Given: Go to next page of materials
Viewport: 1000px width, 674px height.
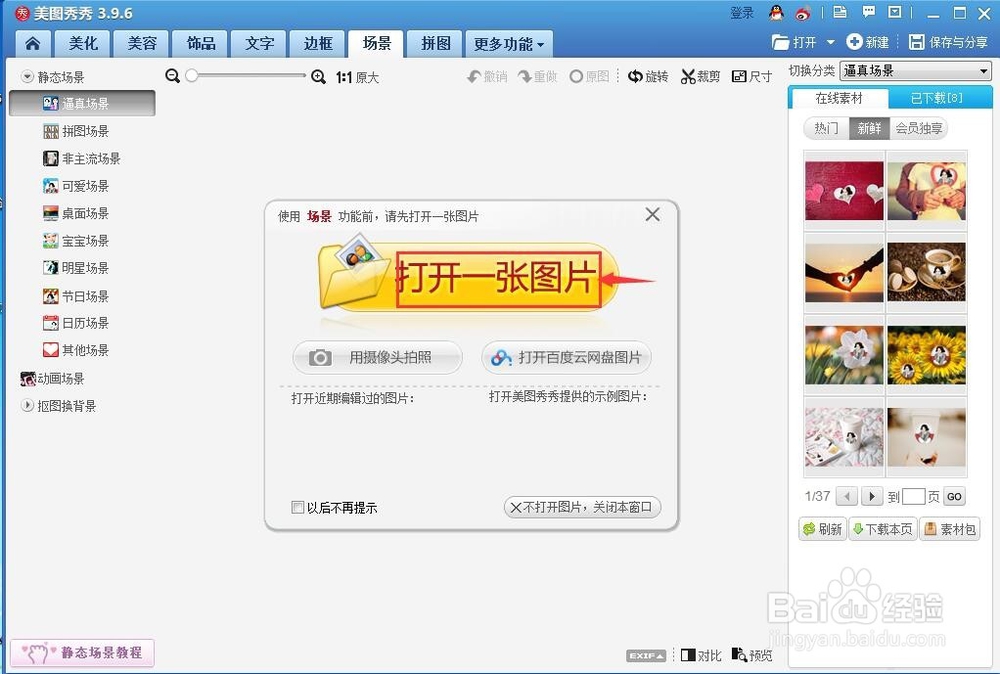Looking at the screenshot, I should (872, 495).
